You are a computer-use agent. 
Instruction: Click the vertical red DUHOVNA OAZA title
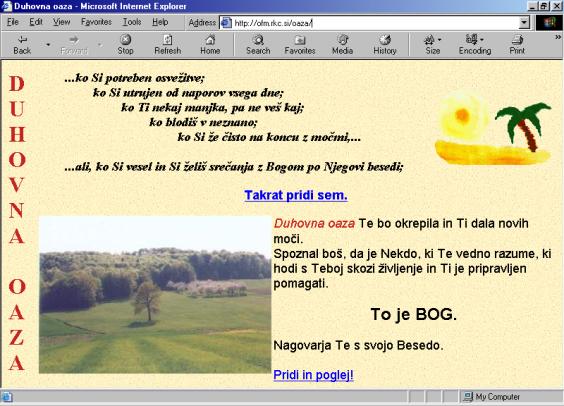(x=17, y=223)
